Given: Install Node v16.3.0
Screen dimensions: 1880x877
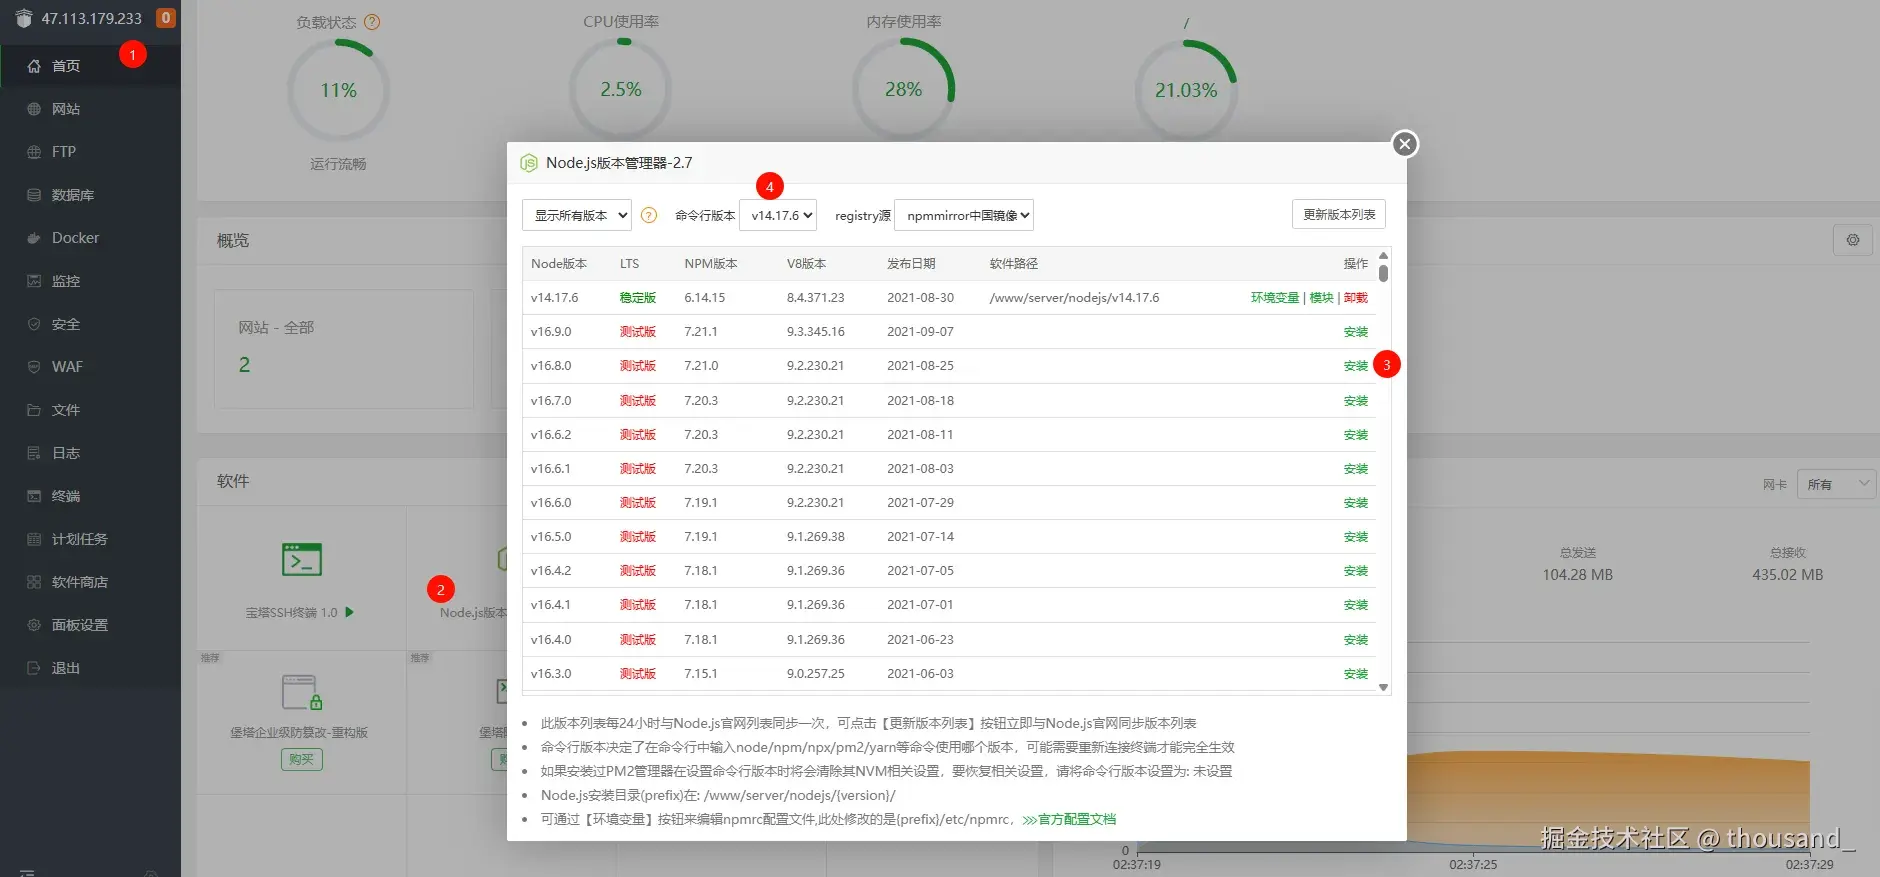Looking at the screenshot, I should pyautogui.click(x=1356, y=674).
